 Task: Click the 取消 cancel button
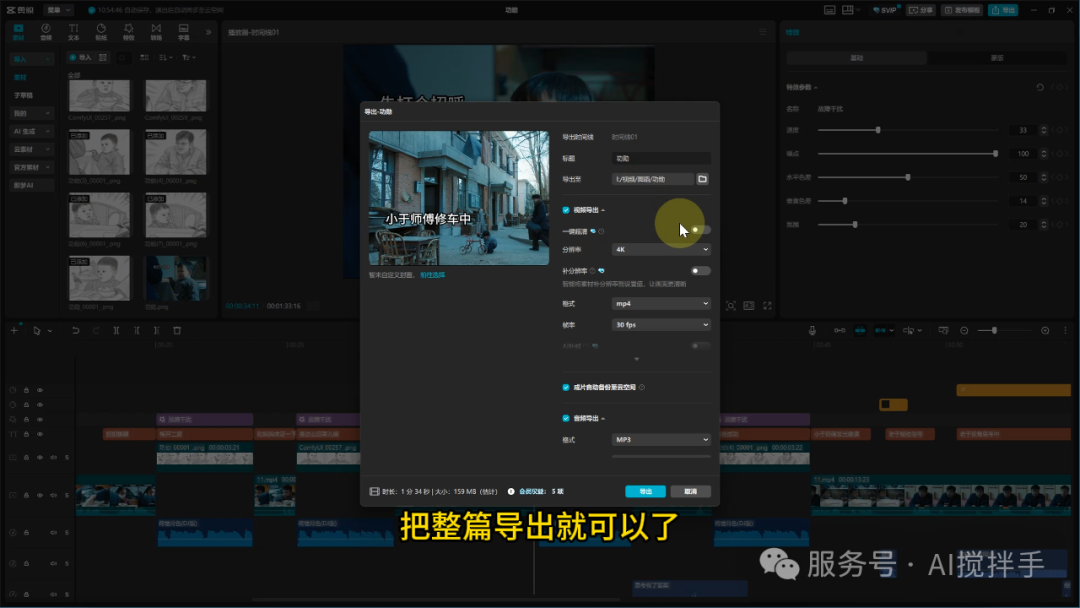691,492
